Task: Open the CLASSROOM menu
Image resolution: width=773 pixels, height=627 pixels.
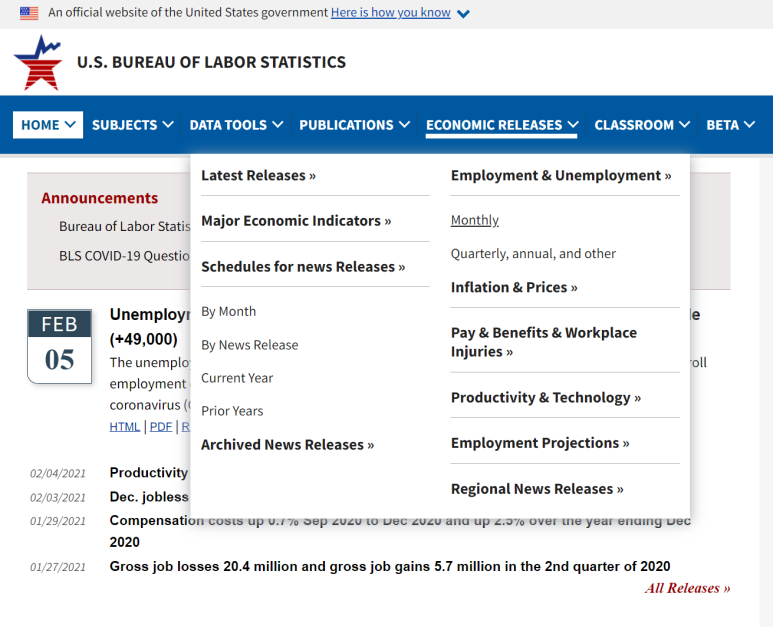Action: [x=642, y=125]
